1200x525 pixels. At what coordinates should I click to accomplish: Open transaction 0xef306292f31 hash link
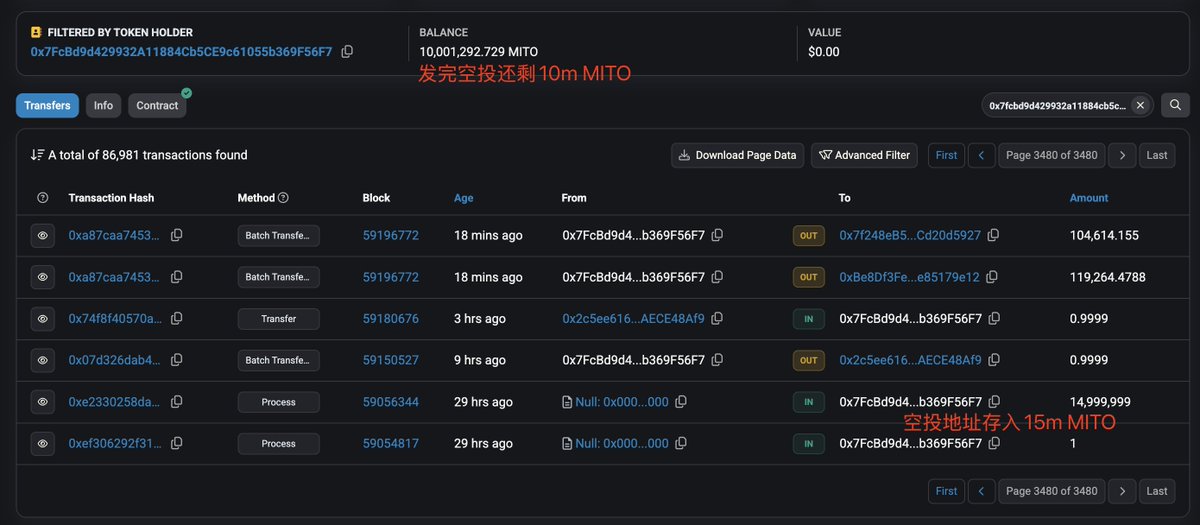114,443
